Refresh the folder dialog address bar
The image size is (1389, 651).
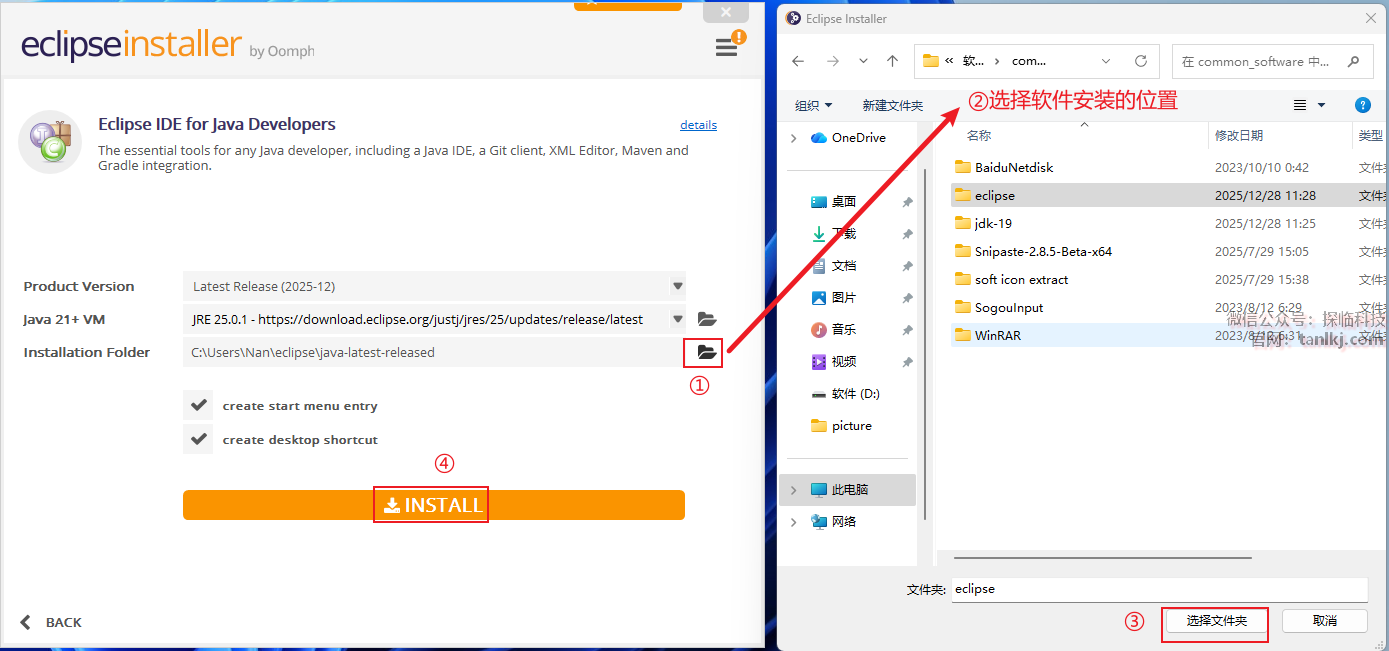pos(1141,61)
